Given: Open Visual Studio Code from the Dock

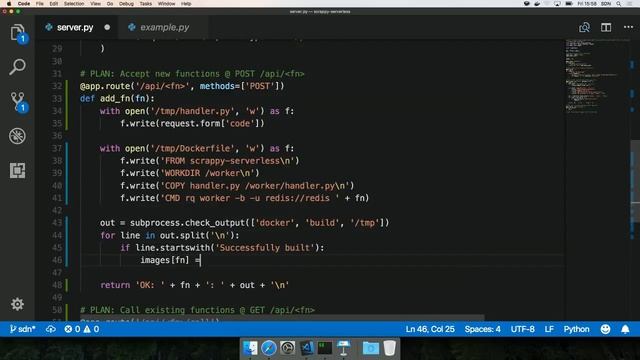Looking at the screenshot, I should click(x=307, y=348).
